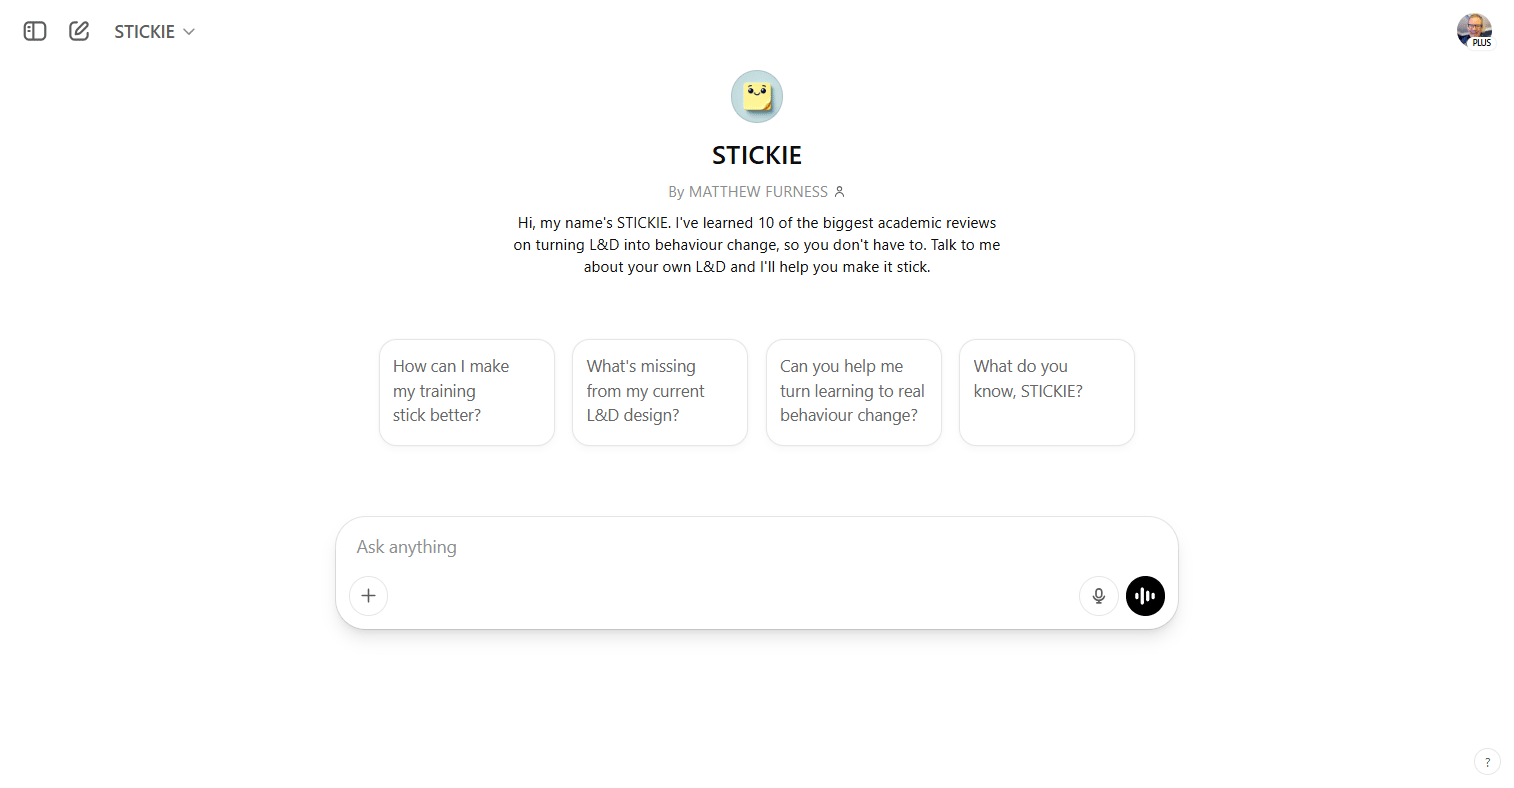Screen dimensions: 1514x788
Task: Click the STICKIE intro description paragraph
Action: click(757, 245)
